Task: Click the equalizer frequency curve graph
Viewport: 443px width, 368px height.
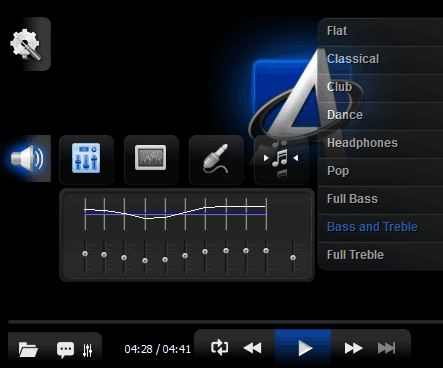Action: click(176, 214)
